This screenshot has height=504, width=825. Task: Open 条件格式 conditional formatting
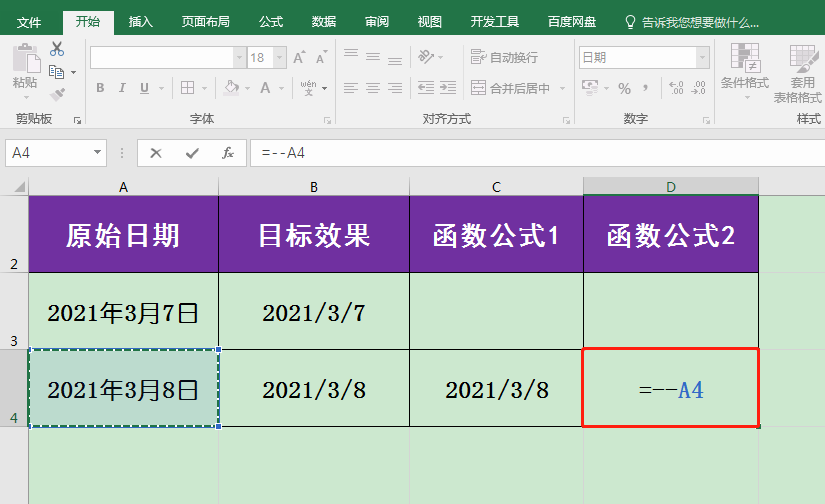744,71
